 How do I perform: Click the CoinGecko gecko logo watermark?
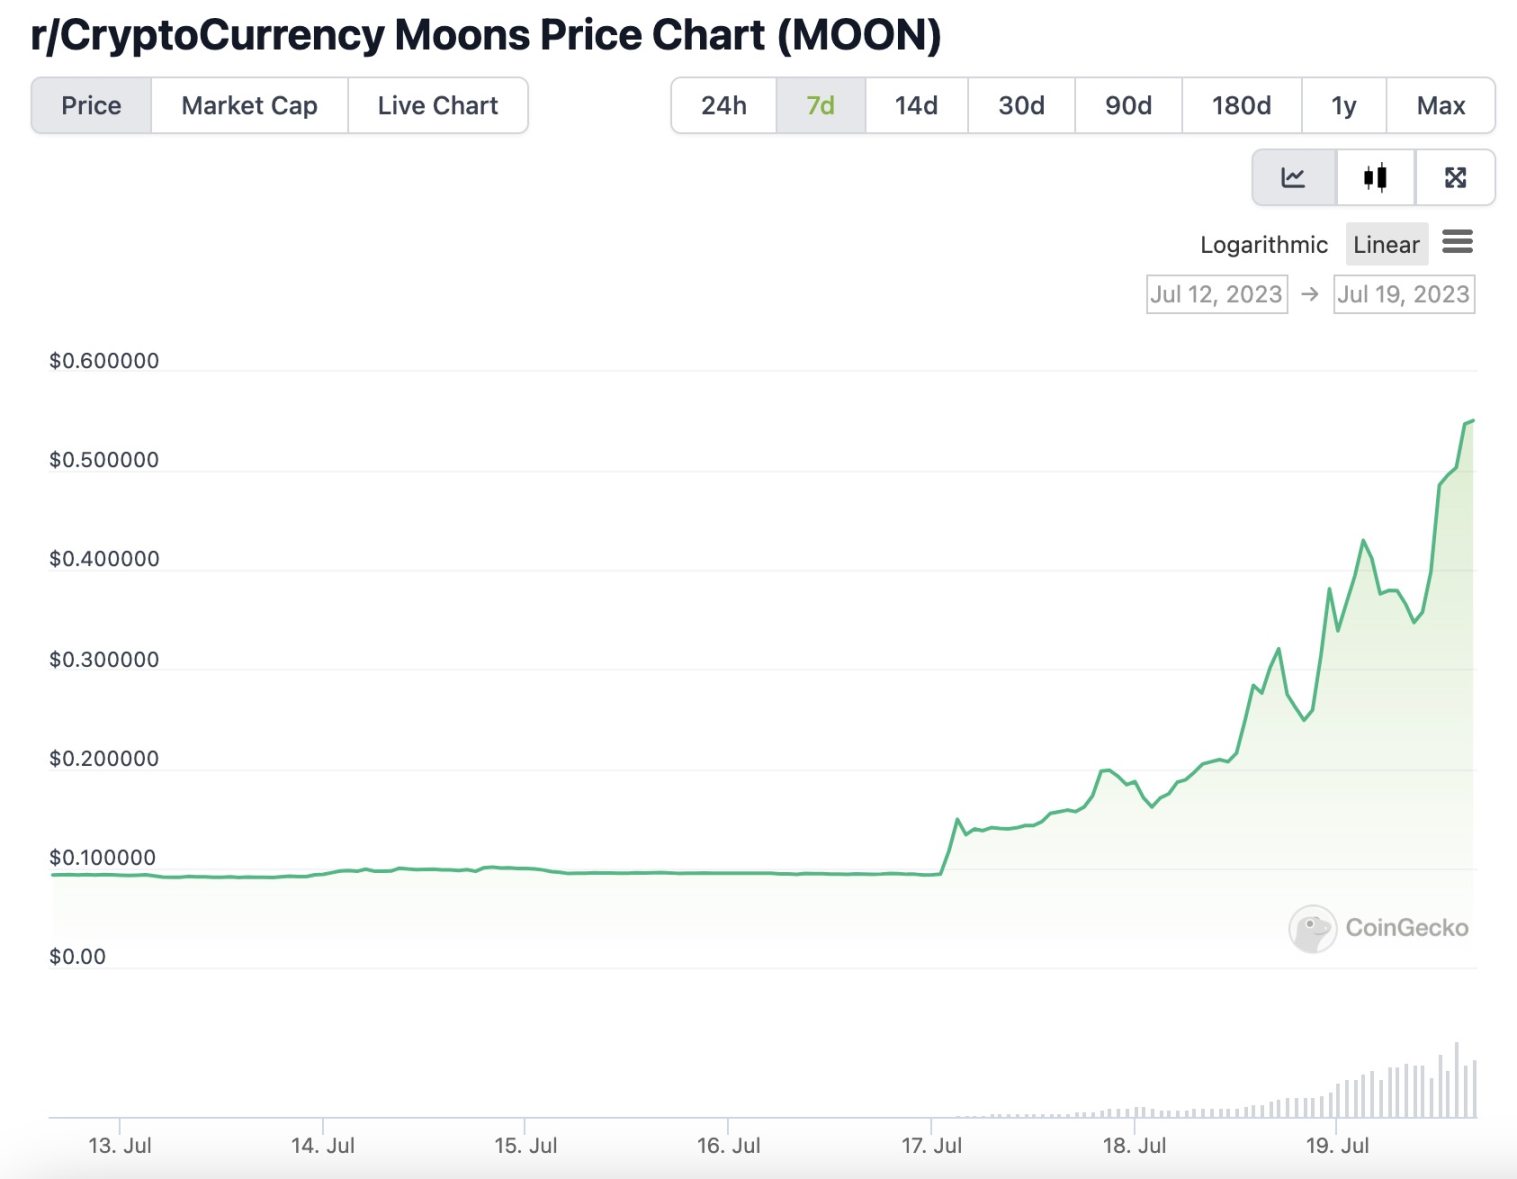pos(1312,928)
